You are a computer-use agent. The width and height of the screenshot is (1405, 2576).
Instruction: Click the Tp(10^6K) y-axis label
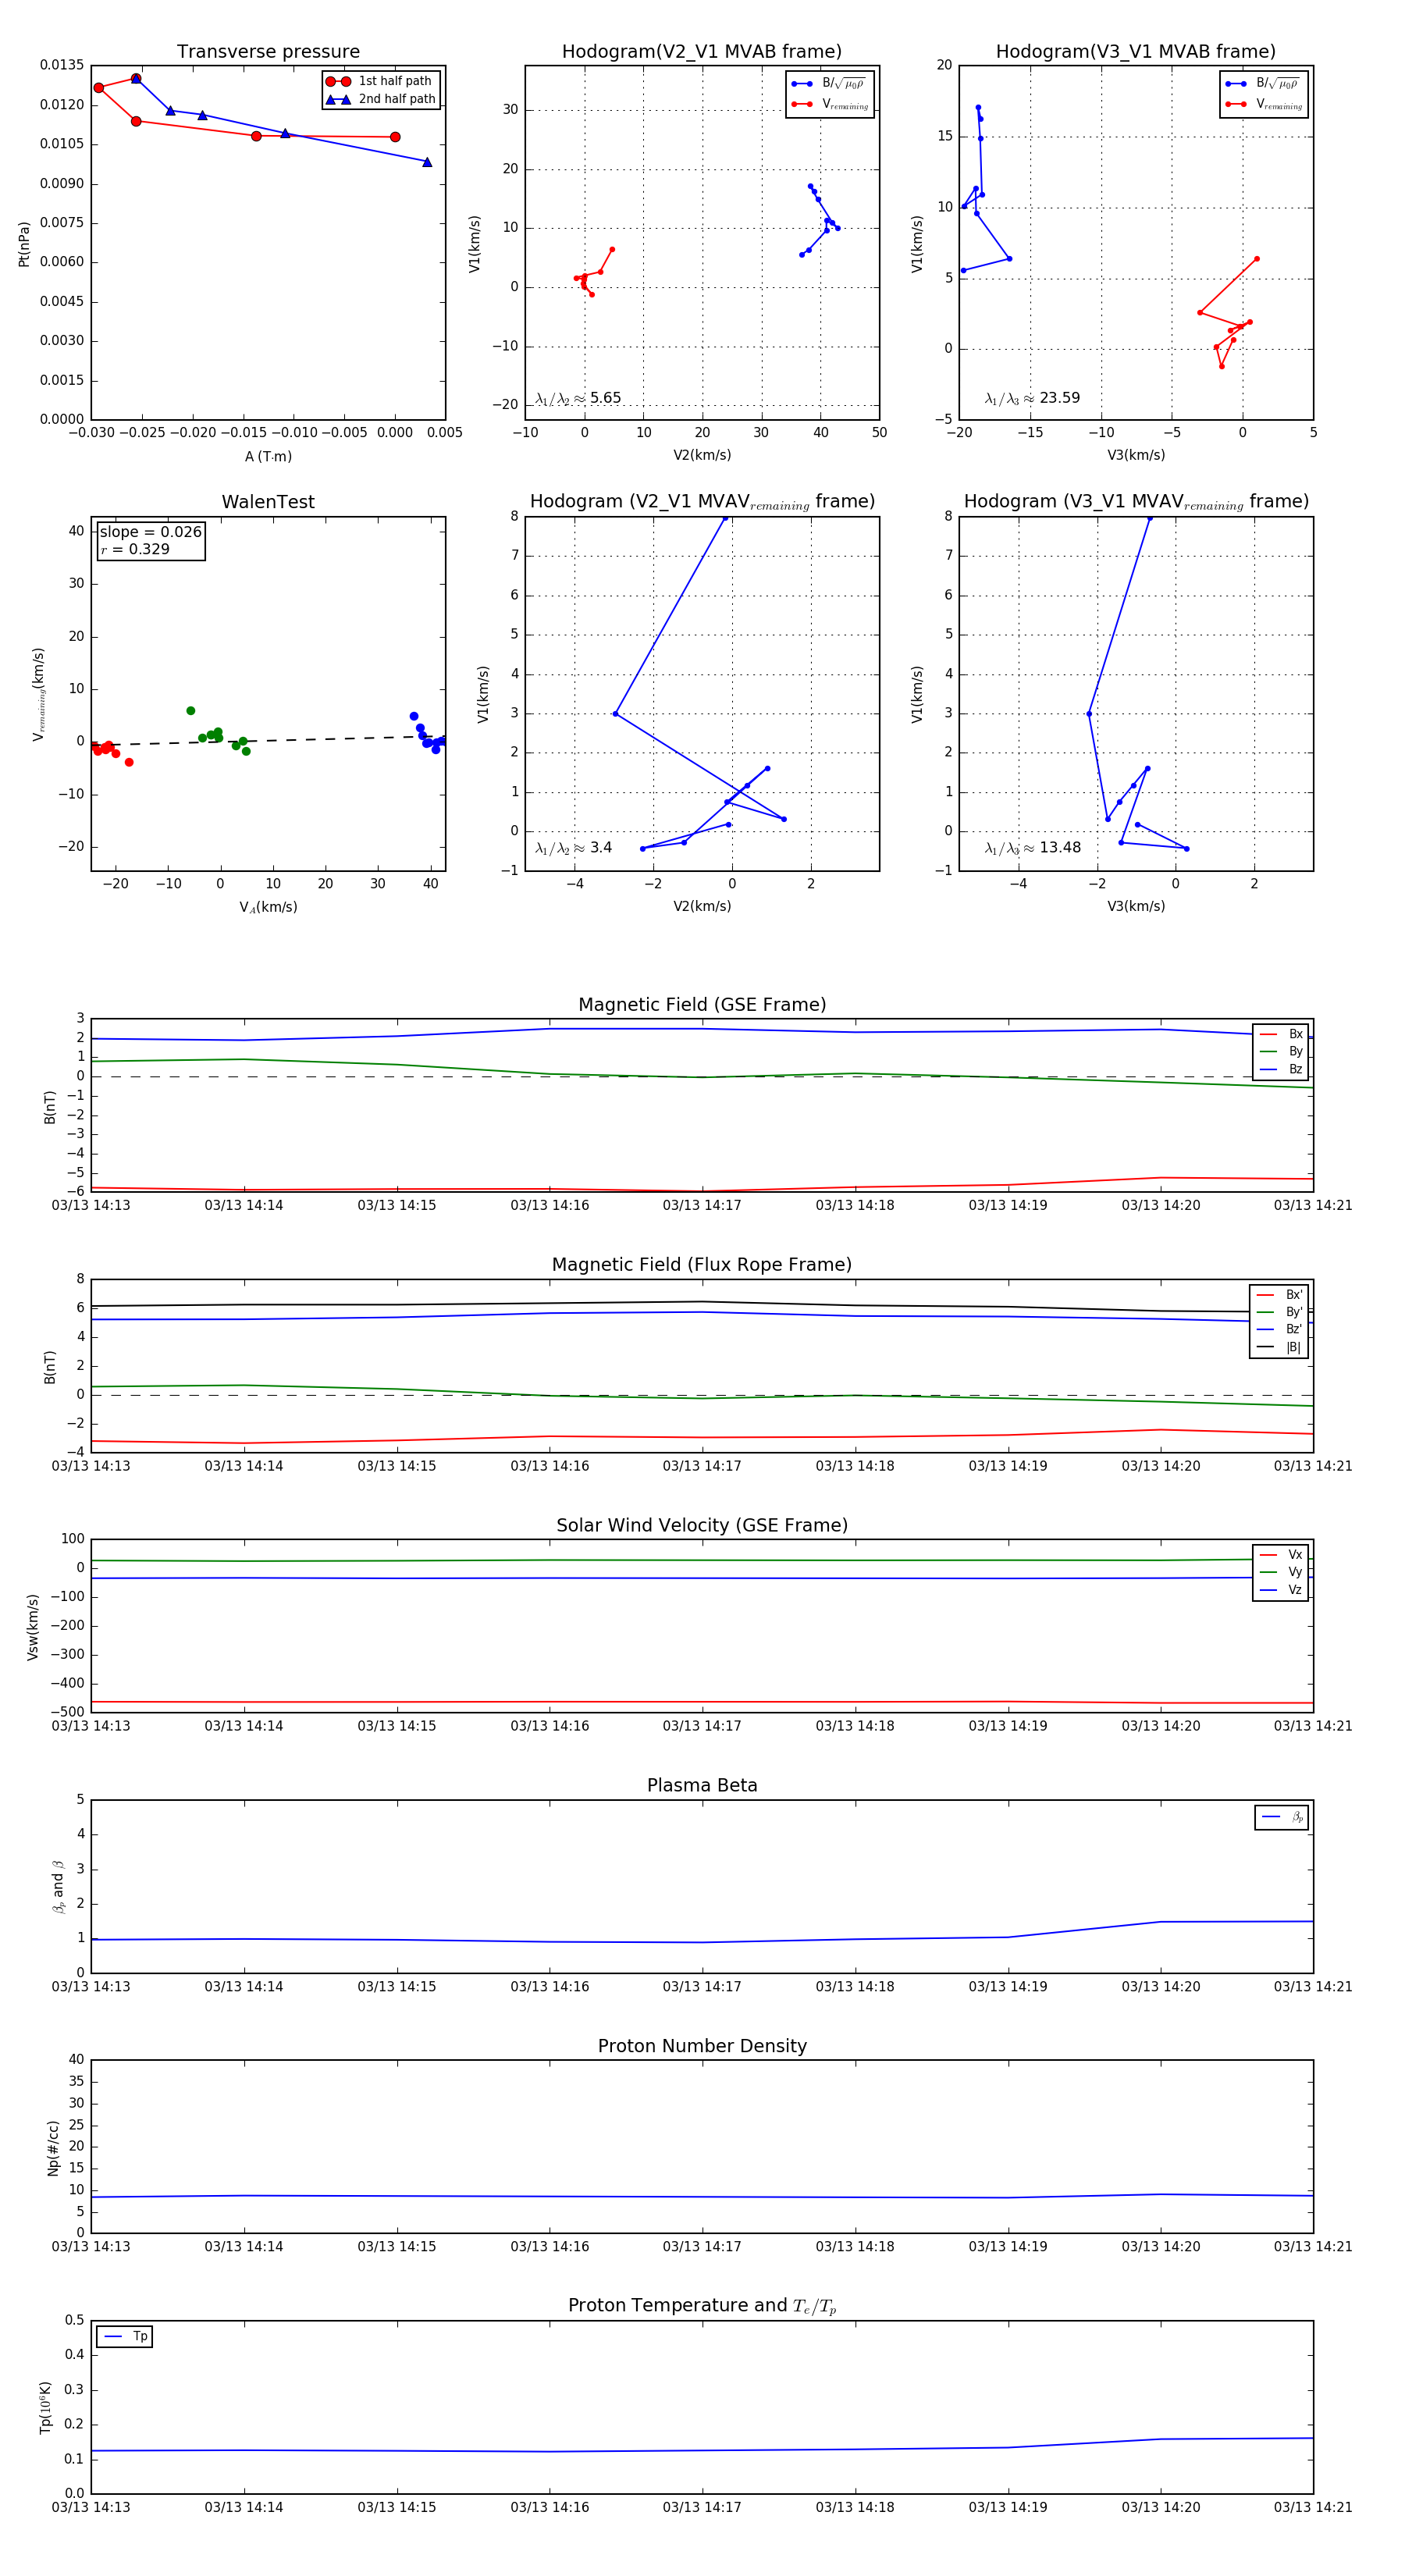[46, 2407]
